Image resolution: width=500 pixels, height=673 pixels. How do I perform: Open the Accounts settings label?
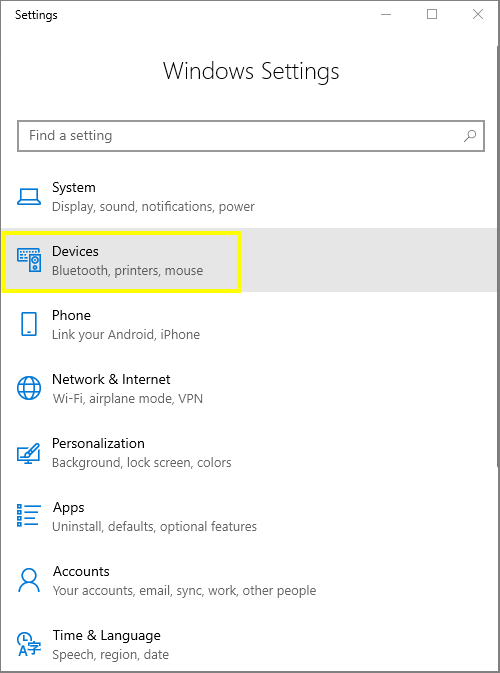click(x=81, y=571)
